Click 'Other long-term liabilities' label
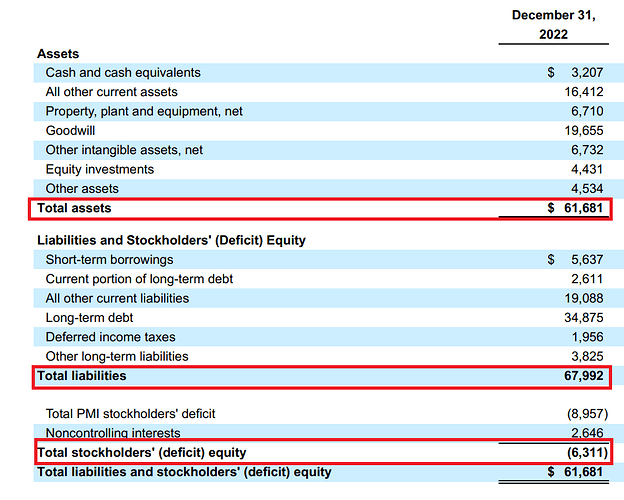The image size is (624, 500). (117, 357)
